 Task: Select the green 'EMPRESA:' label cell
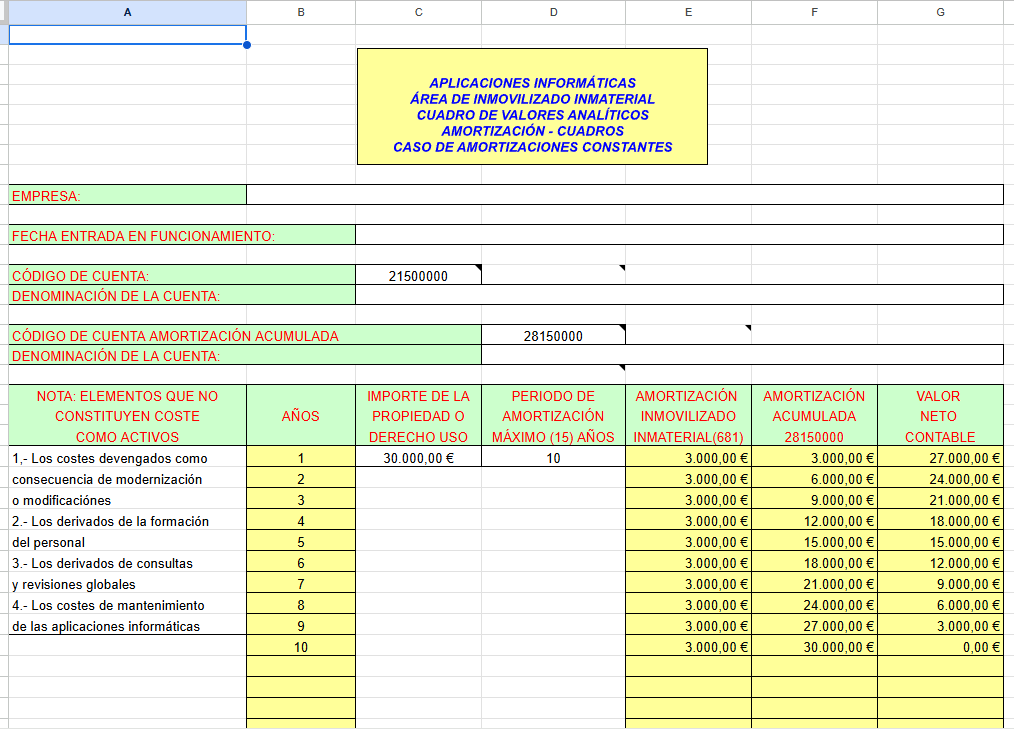coord(127,196)
